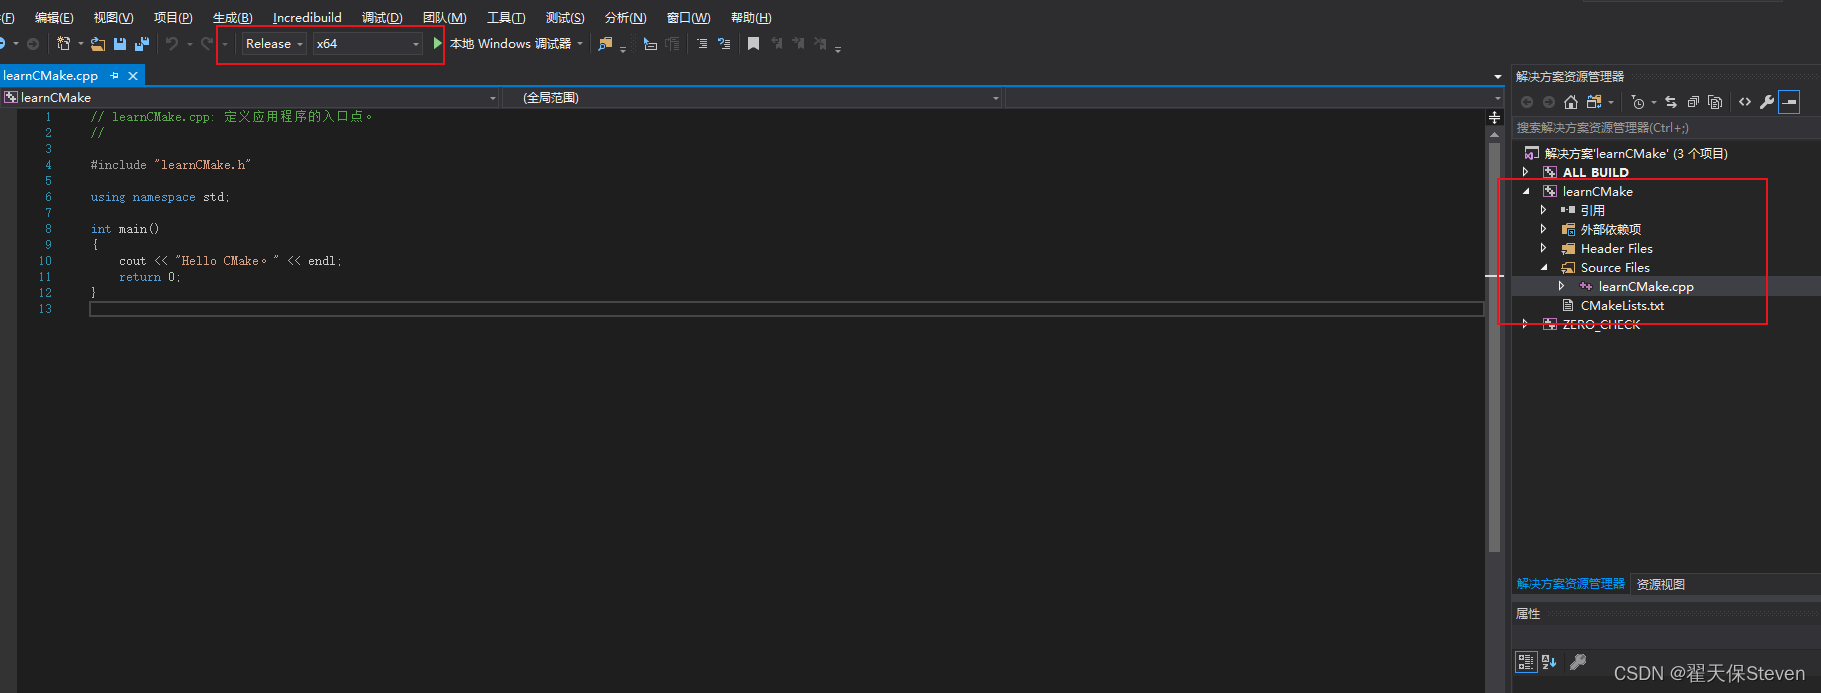Expand the Header Files folder
Screen dimensions: 1821x693
[1544, 249]
